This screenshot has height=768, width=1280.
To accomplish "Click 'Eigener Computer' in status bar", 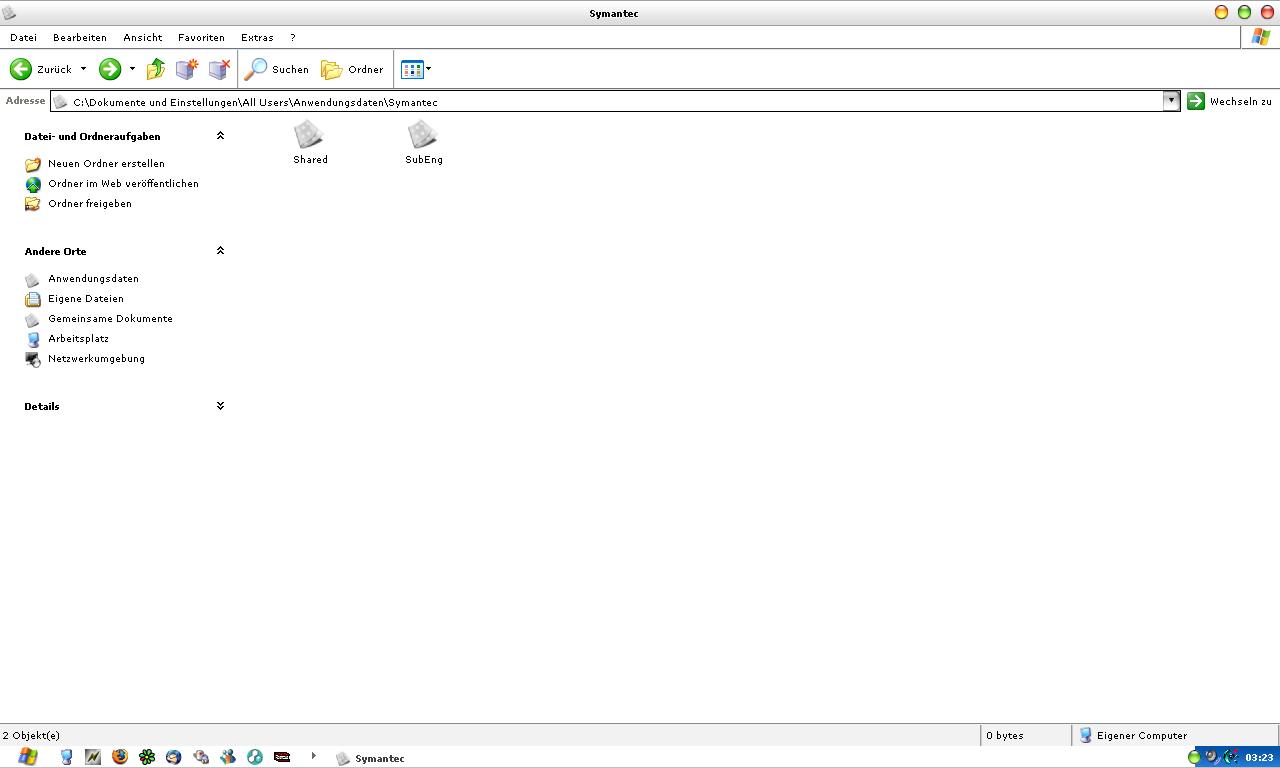I will click(x=1142, y=735).
